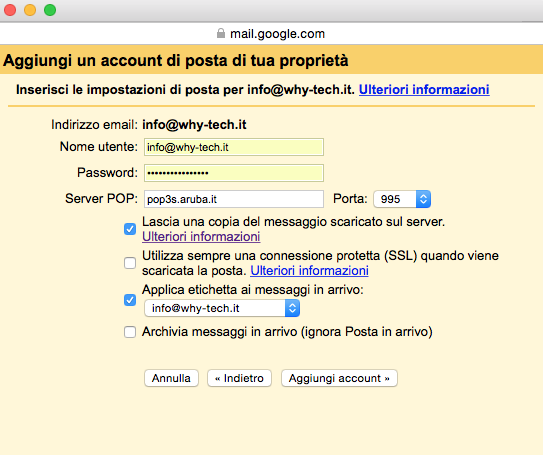Open Ulteriori informazioni link under server copy option
The height and width of the screenshot is (455, 543).
coord(201,237)
